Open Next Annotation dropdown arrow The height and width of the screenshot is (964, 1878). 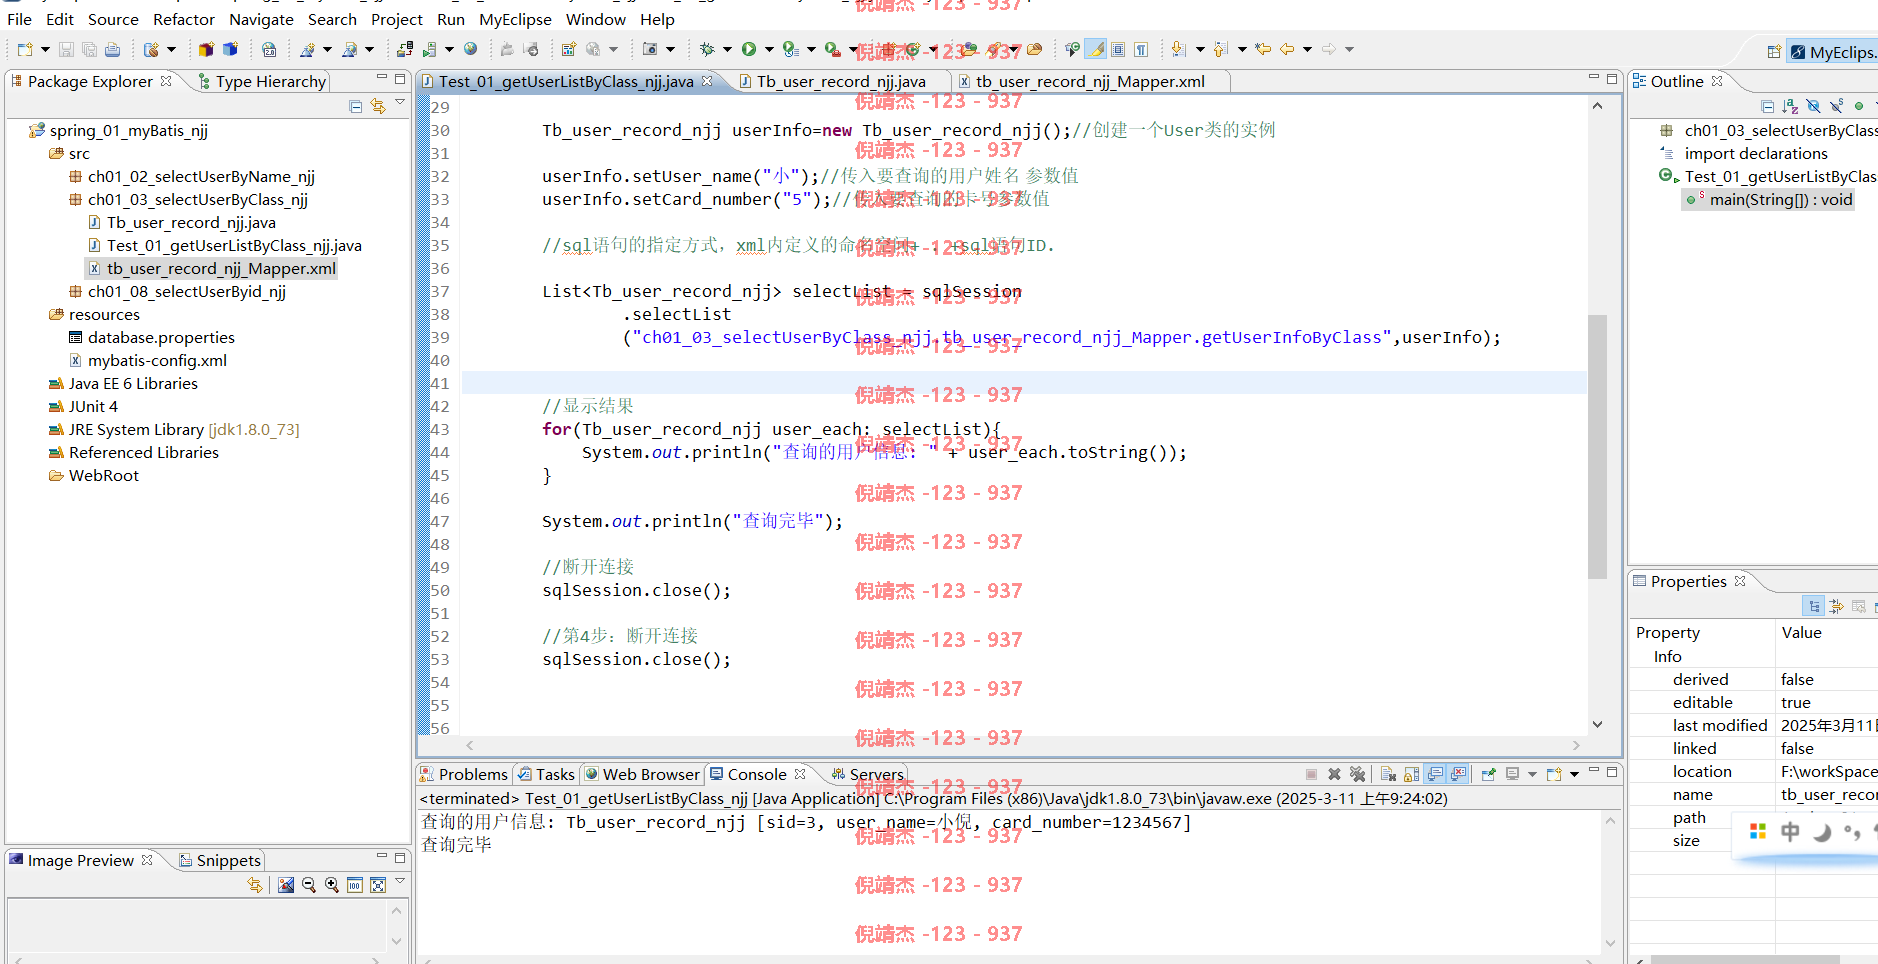1200,49
